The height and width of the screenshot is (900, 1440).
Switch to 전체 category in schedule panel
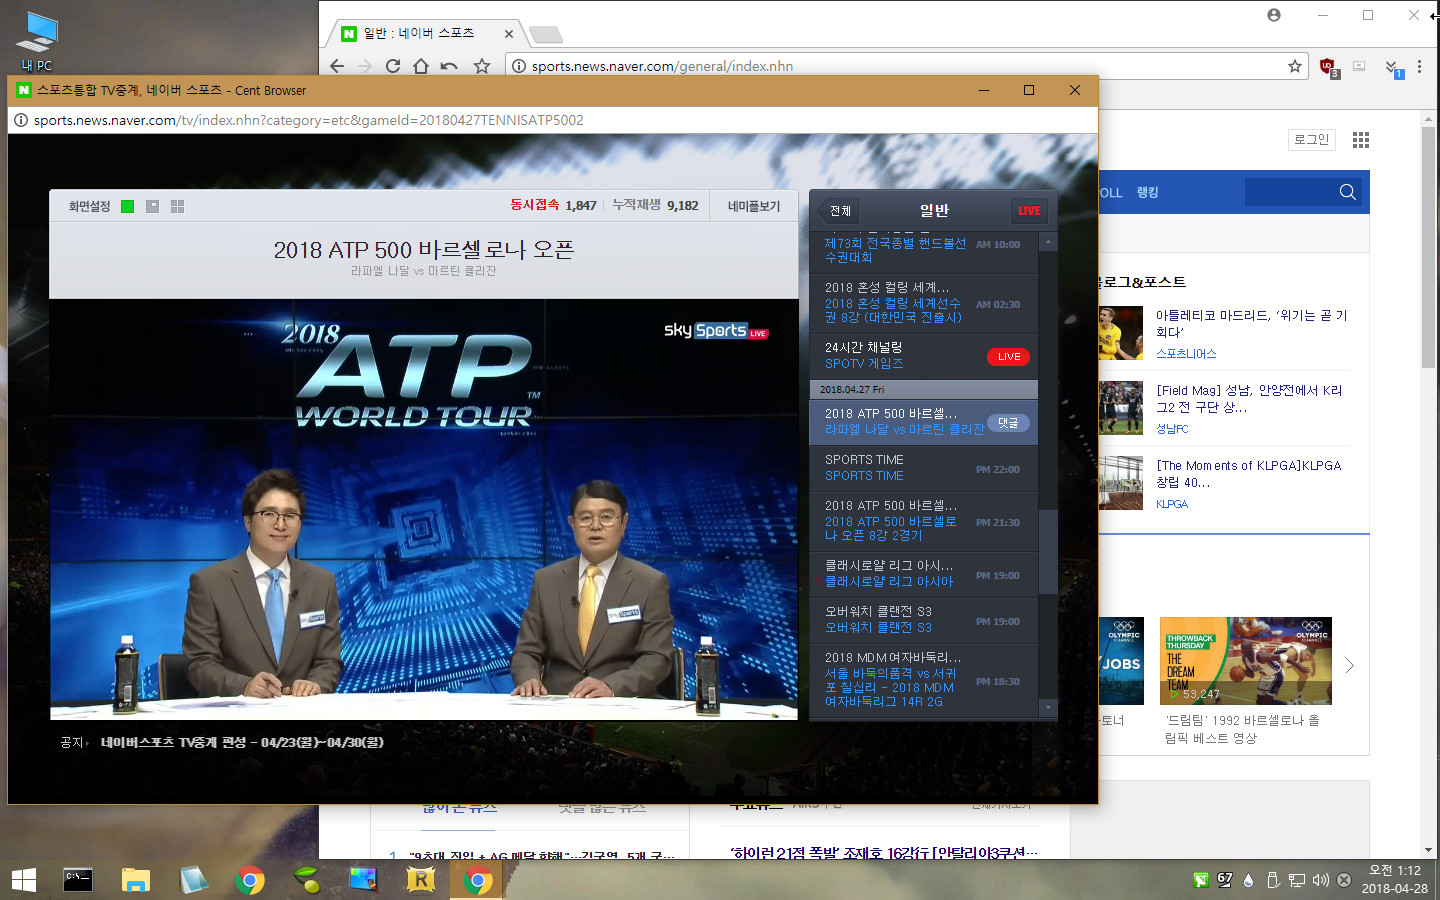(x=840, y=211)
